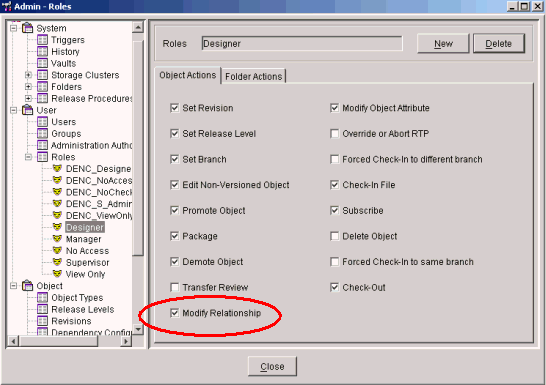Click the User folder icon in tree
The width and height of the screenshot is (546, 385).
28,110
